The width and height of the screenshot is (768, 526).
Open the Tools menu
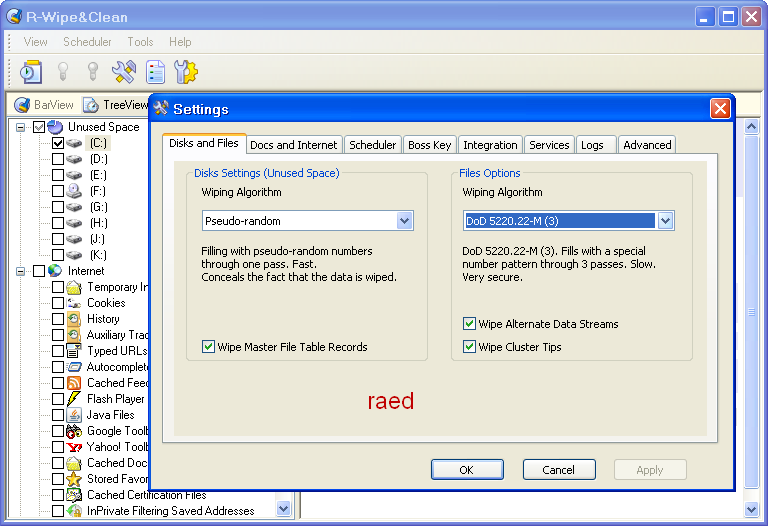(x=141, y=42)
